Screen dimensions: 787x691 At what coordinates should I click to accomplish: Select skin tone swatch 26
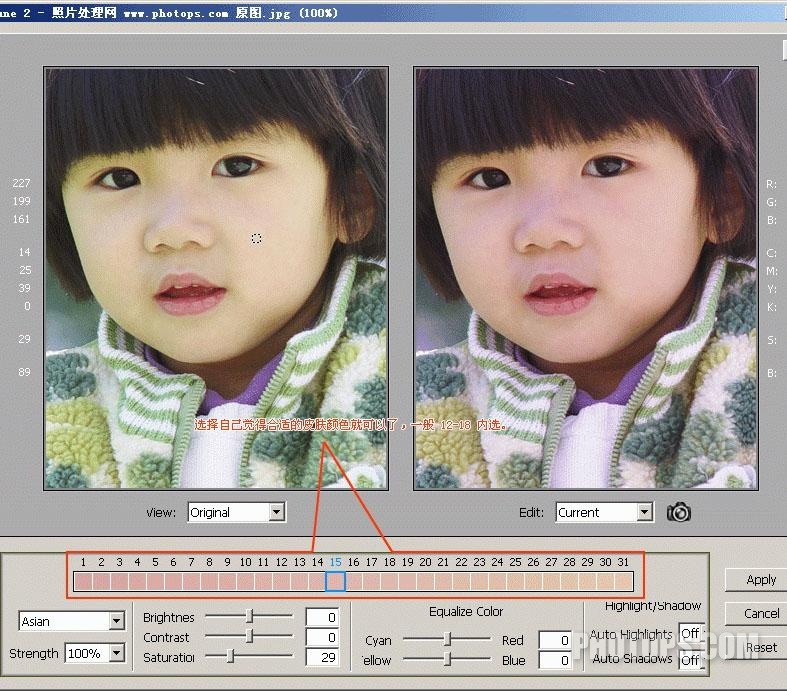(534, 582)
